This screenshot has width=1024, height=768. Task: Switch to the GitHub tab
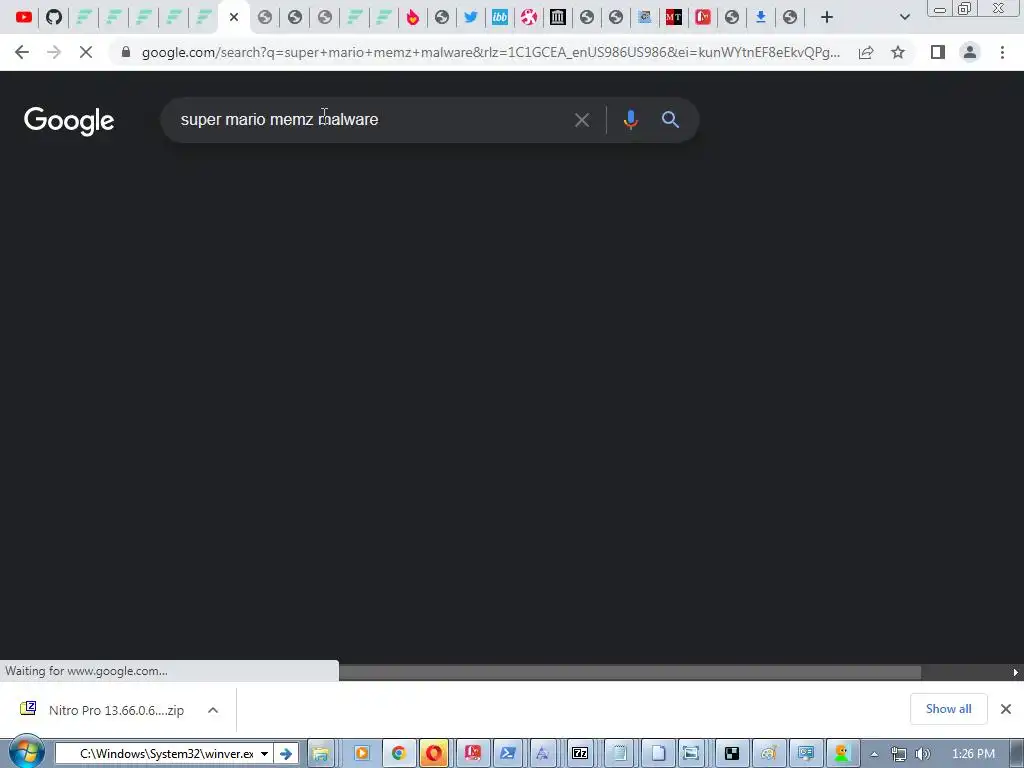54,18
